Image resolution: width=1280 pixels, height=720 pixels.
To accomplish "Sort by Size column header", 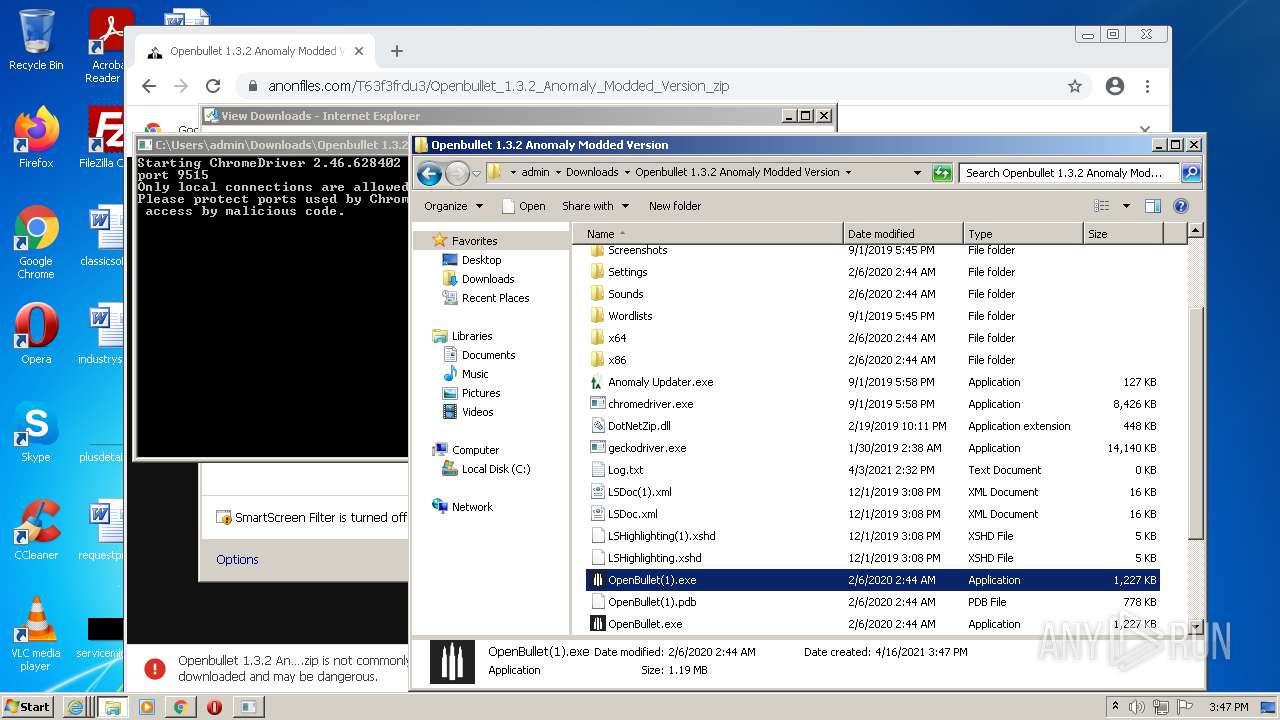I will tap(1123, 234).
